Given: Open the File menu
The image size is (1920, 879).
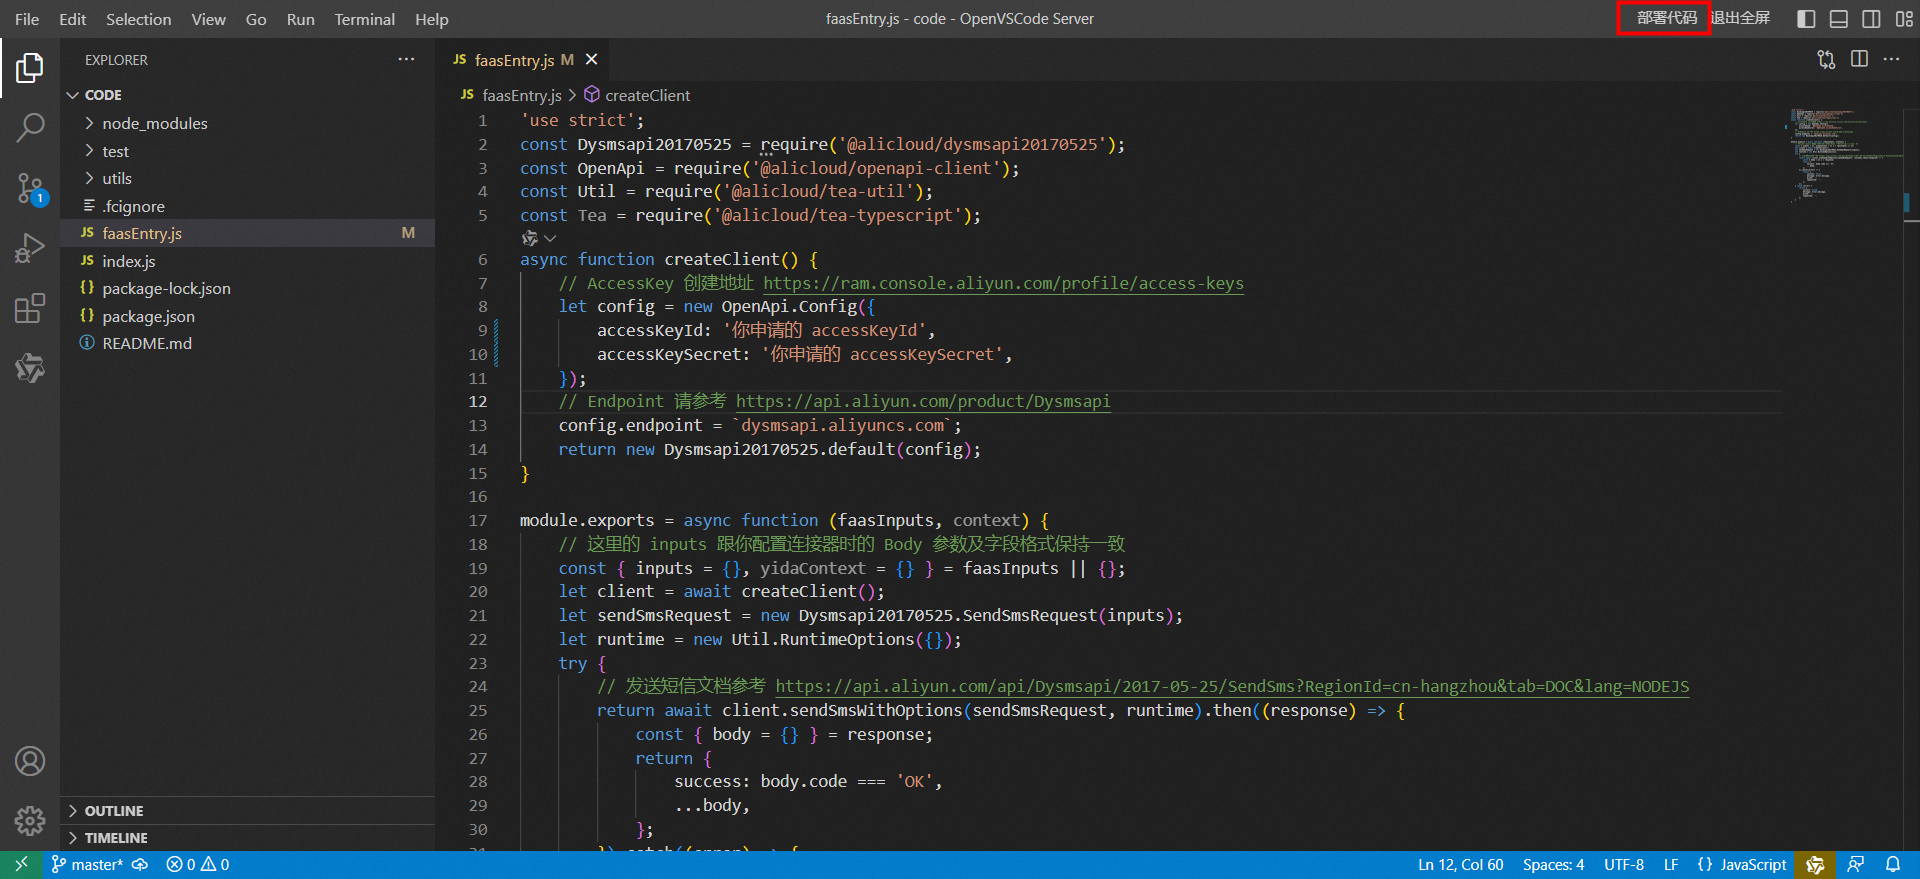Looking at the screenshot, I should tap(27, 19).
